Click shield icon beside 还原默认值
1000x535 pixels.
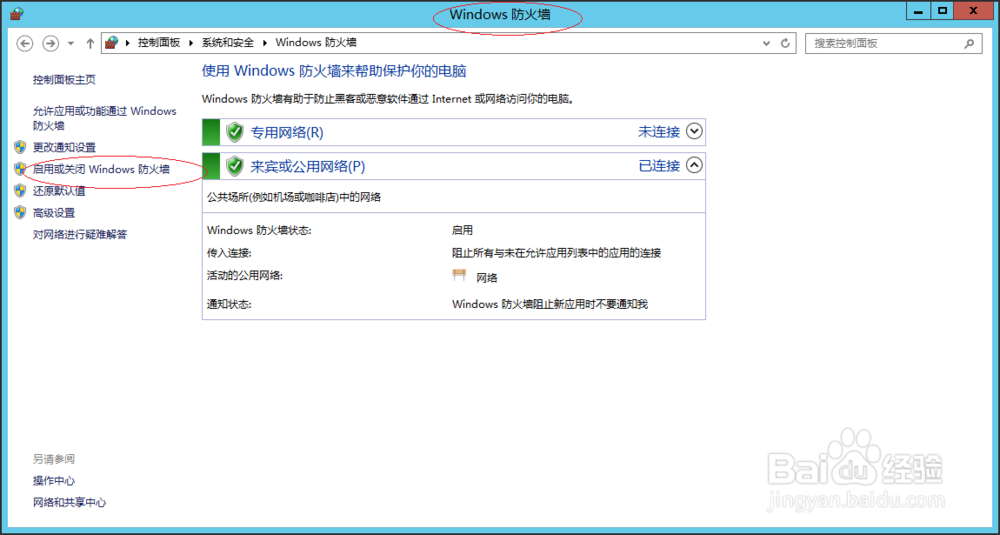20,191
